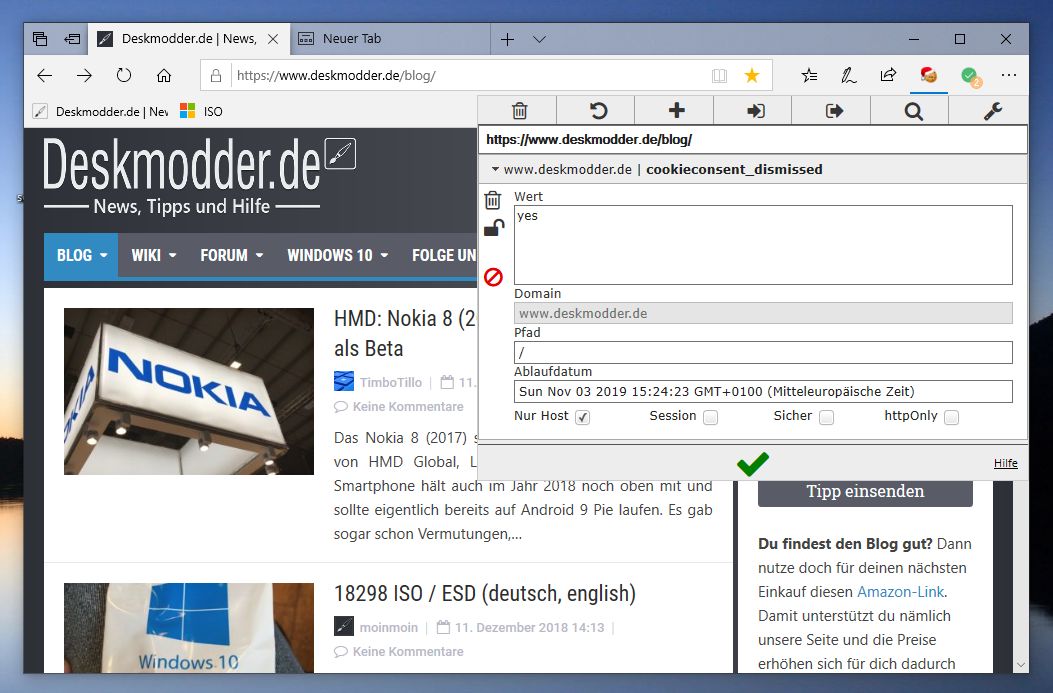Open the cookie import icon in the panel
Screen dimensions: 1053x693
coord(756,111)
